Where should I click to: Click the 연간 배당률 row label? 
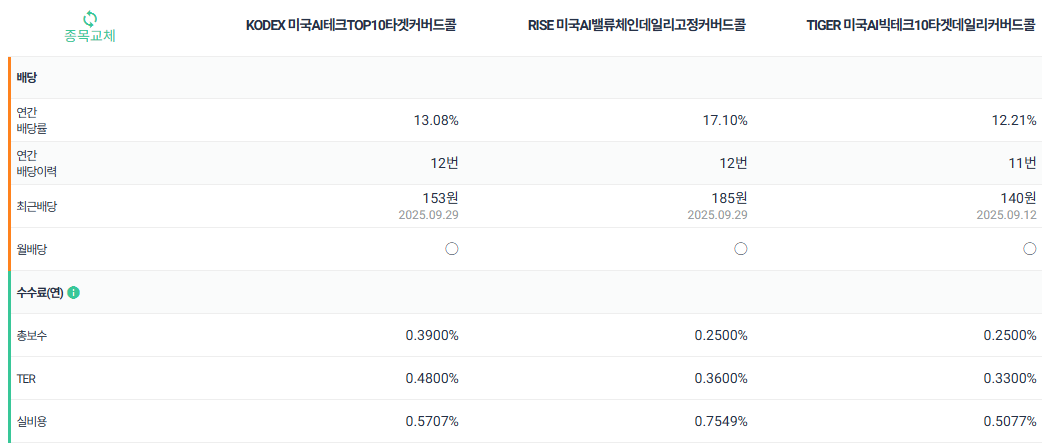[x=32, y=120]
